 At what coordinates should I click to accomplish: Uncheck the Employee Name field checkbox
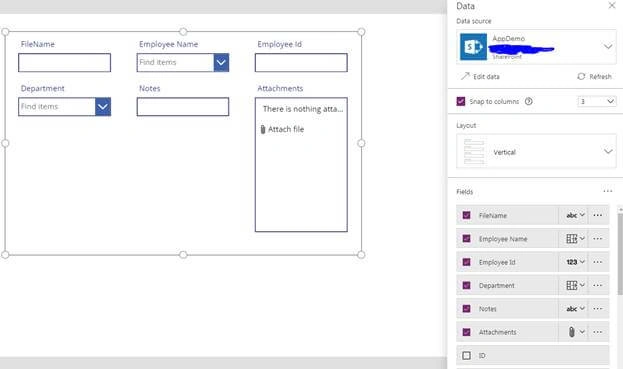tap(466, 239)
